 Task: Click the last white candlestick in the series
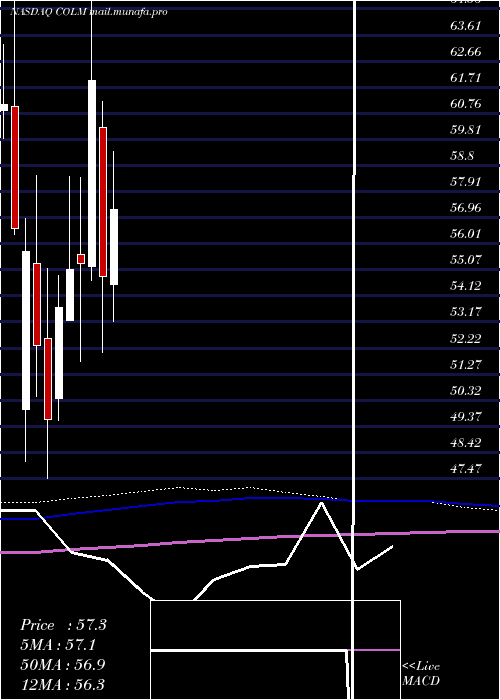click(114, 247)
